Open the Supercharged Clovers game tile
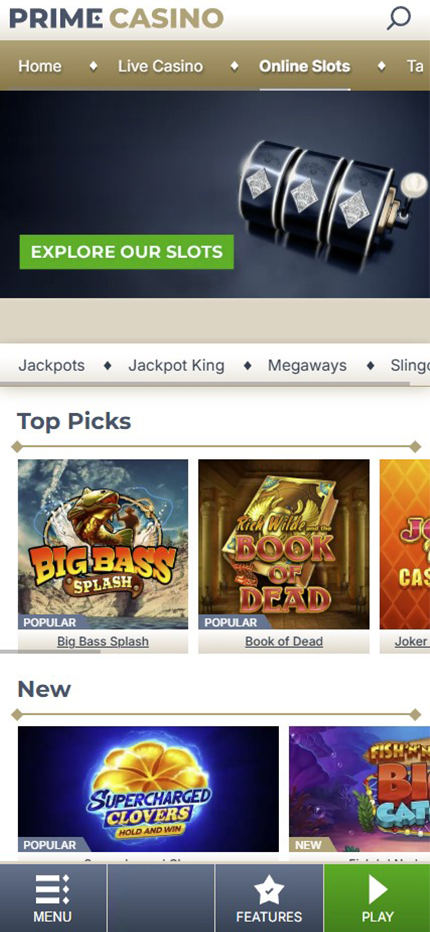The height and width of the screenshot is (932, 430). [148, 789]
